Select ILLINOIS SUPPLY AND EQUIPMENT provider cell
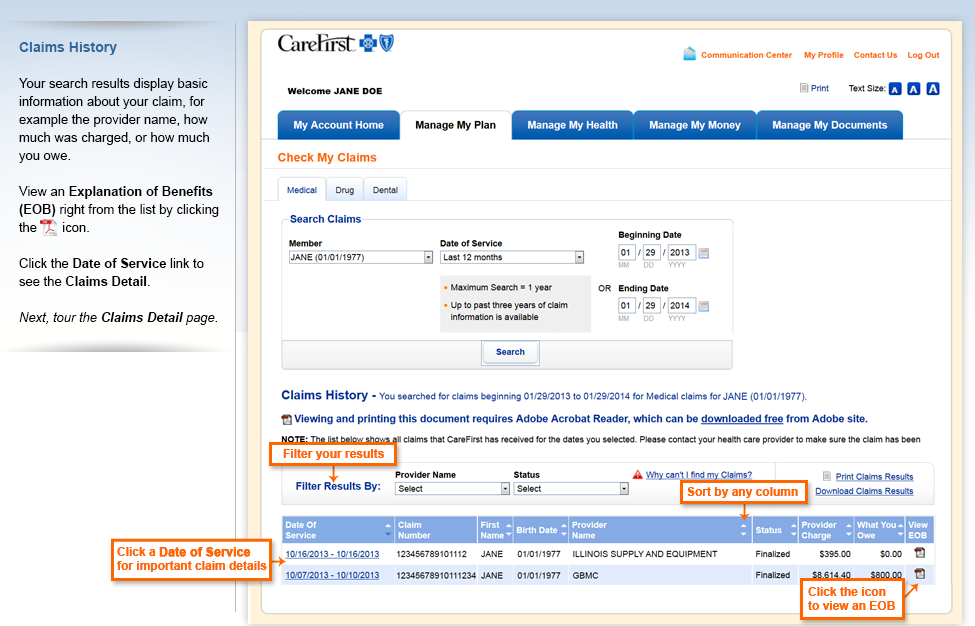Image resolution: width=975 pixels, height=626 pixels. coord(644,554)
